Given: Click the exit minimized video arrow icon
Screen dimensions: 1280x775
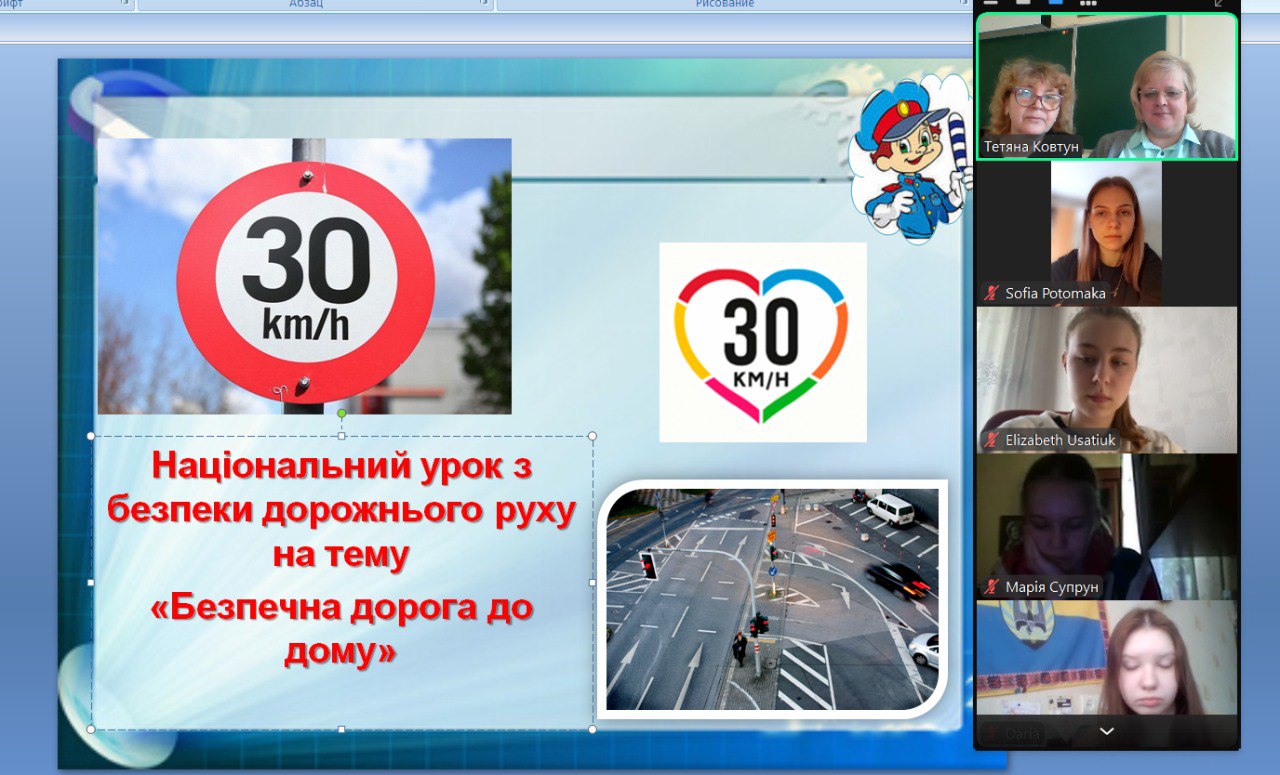Looking at the screenshot, I should (x=1219, y=3).
